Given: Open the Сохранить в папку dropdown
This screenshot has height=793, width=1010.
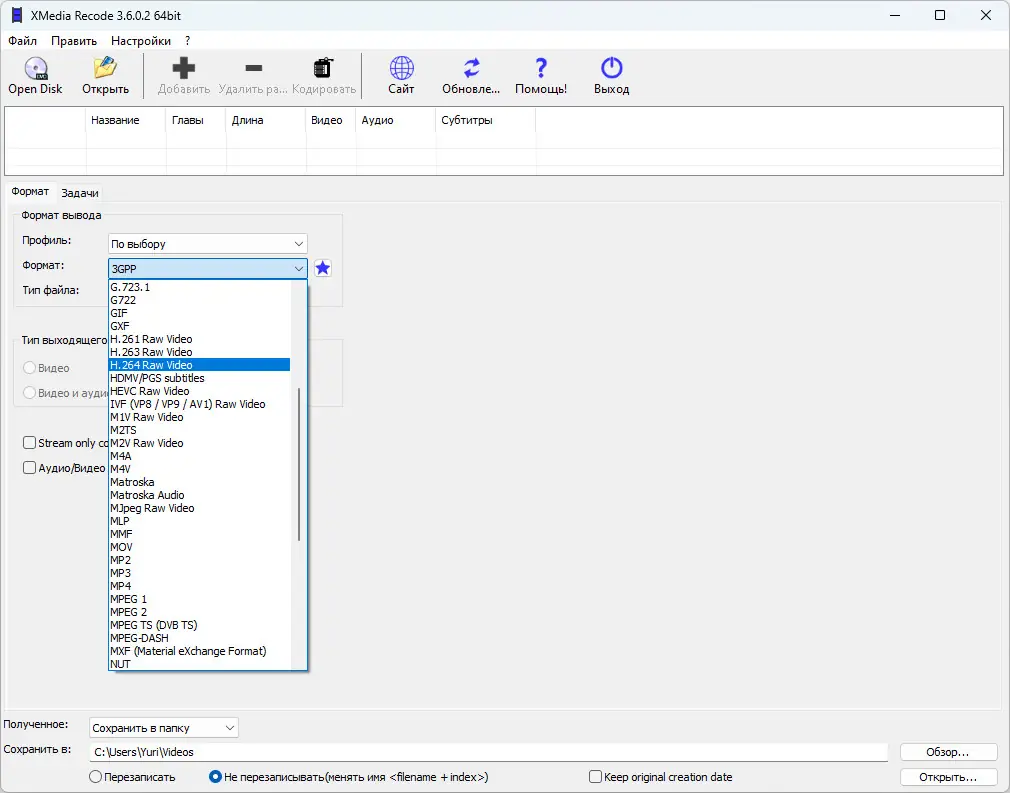Looking at the screenshot, I should [164, 728].
